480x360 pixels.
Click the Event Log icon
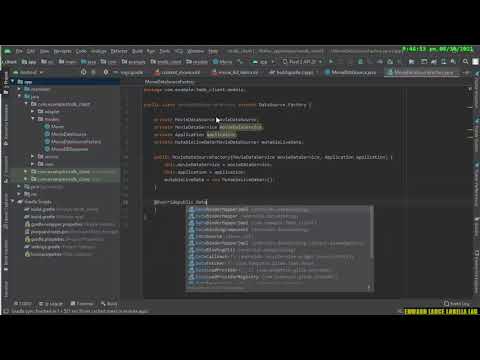click(447, 304)
